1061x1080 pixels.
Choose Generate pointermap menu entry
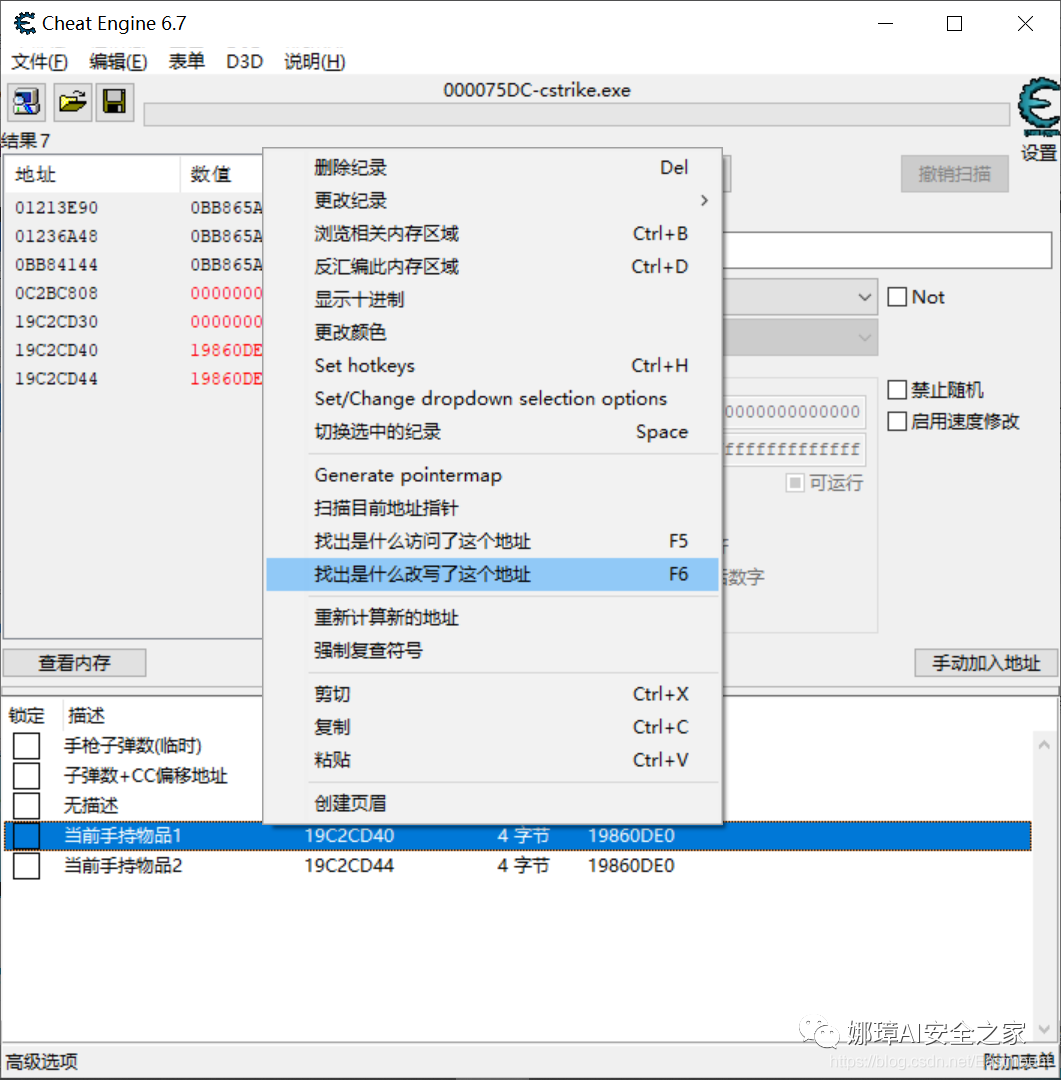point(493,475)
